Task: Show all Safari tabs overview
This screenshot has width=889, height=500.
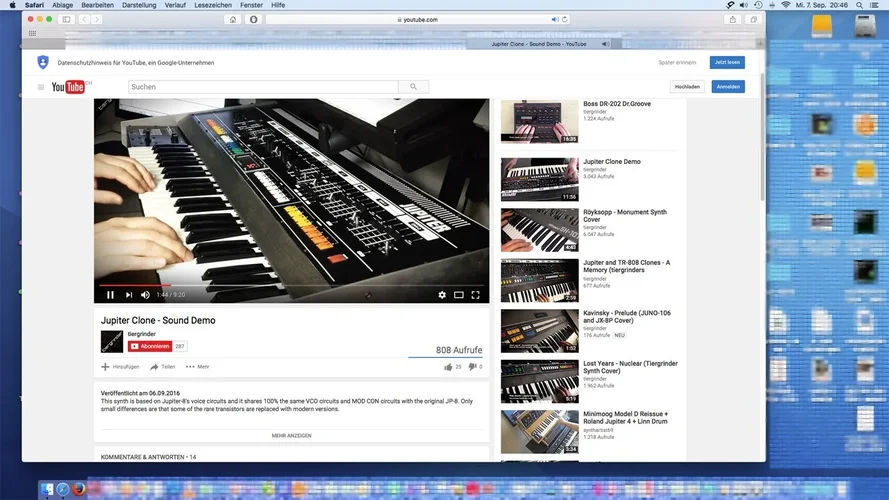Action: click(x=753, y=19)
